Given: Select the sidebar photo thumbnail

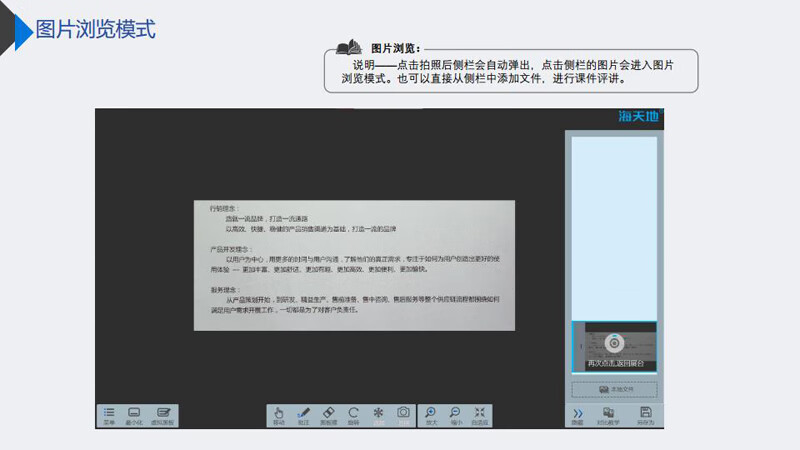Looking at the screenshot, I should [x=614, y=347].
